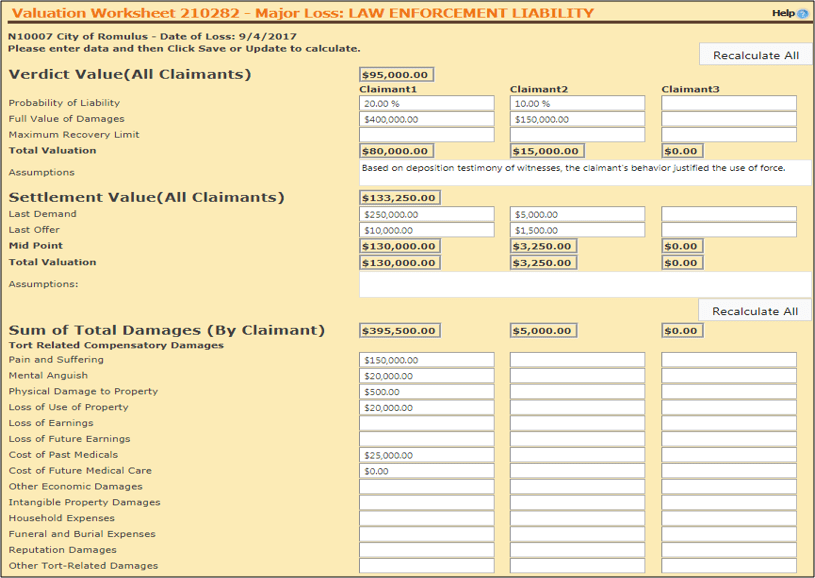Select the Physical Damage to Property field
Viewport: 815px width, 578px height.
425,391
